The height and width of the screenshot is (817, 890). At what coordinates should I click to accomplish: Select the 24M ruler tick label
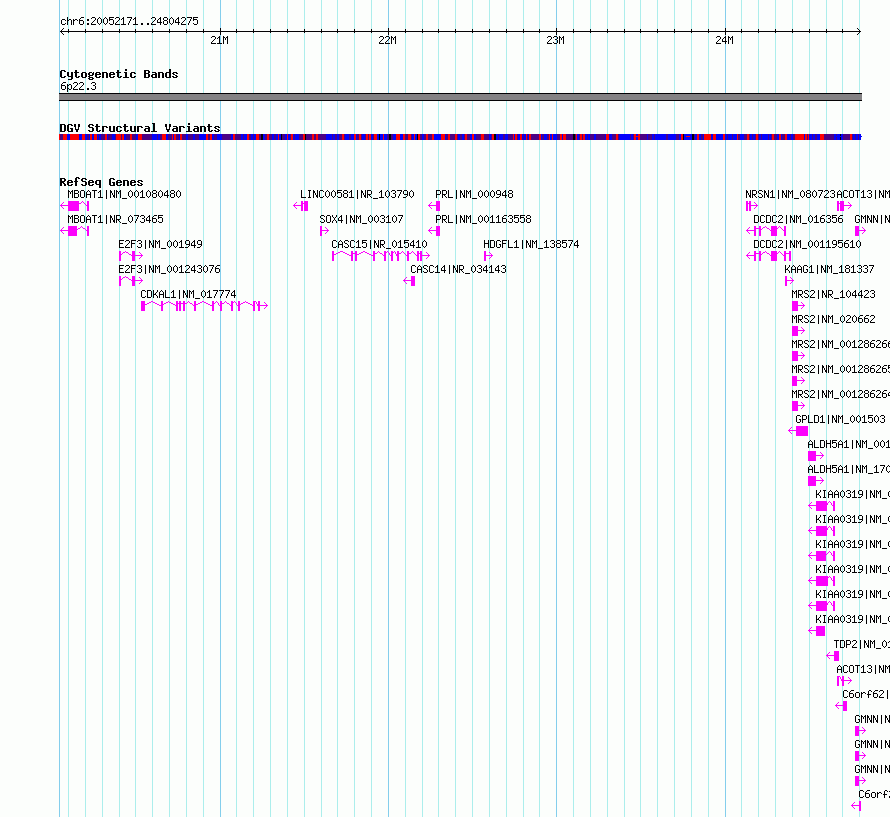click(724, 40)
